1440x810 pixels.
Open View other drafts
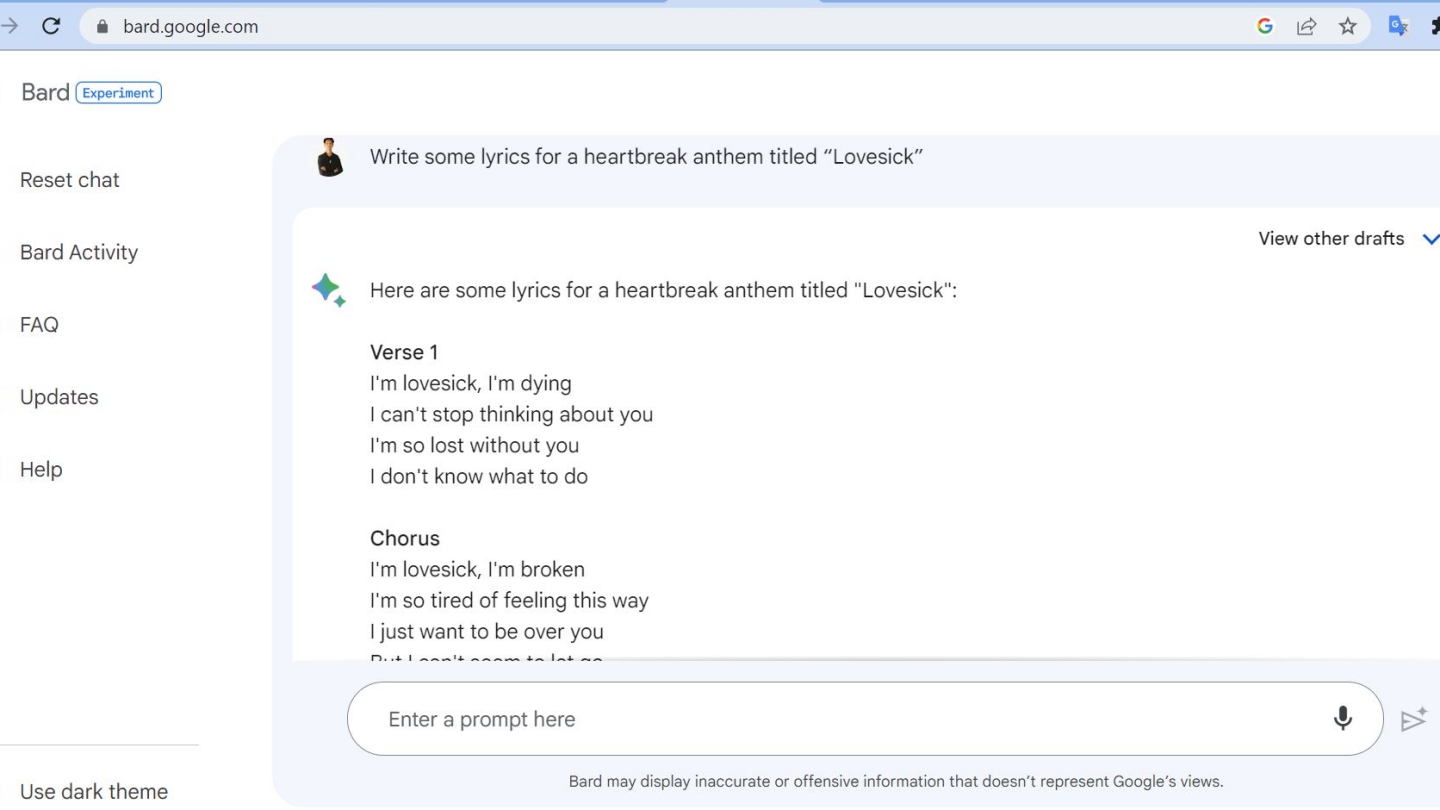pyautogui.click(x=1330, y=239)
